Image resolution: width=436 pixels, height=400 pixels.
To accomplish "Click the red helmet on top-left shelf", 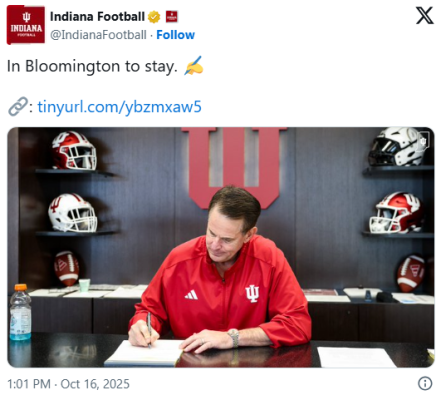I will 74,151.
